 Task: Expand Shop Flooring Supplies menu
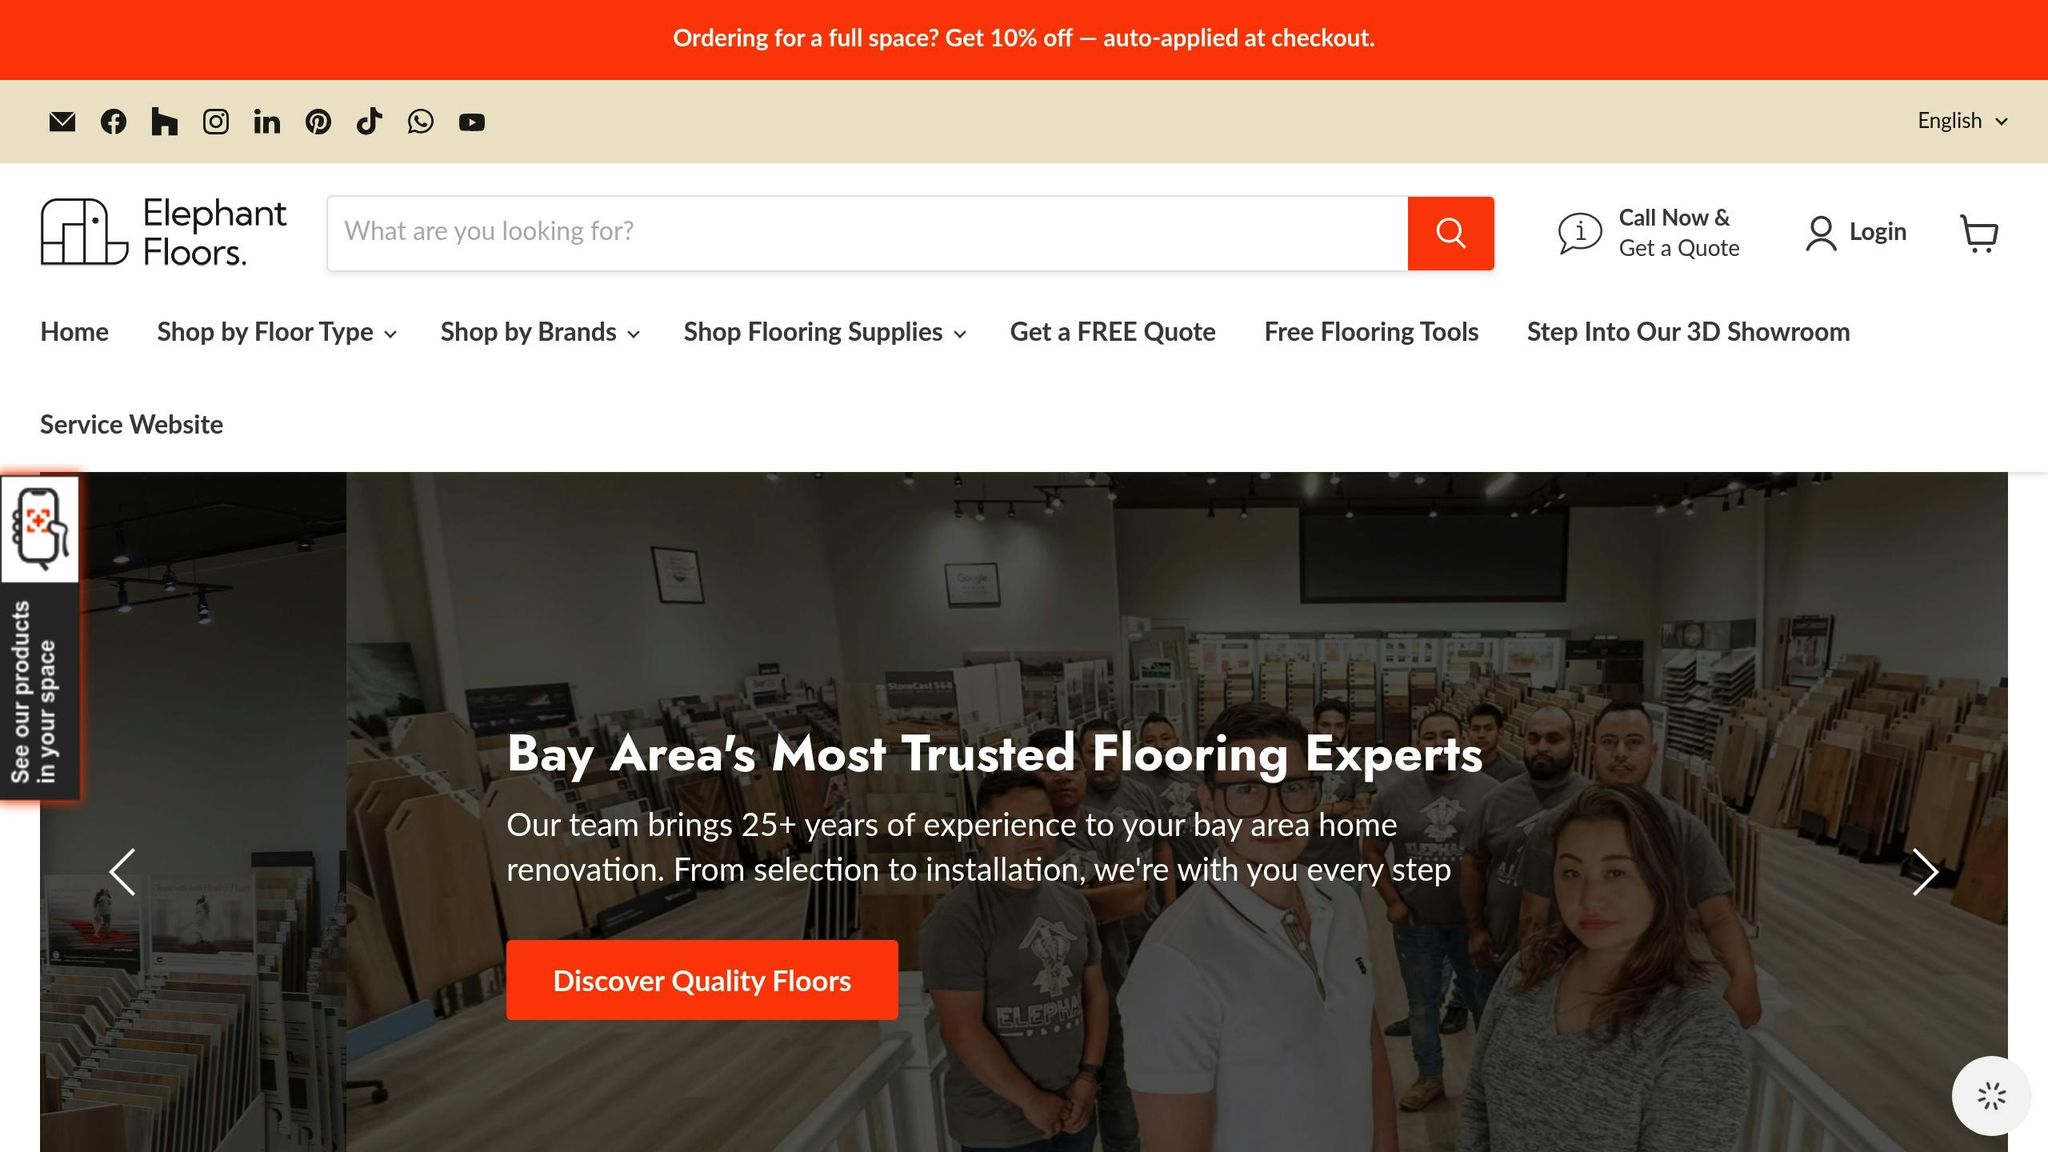[825, 332]
